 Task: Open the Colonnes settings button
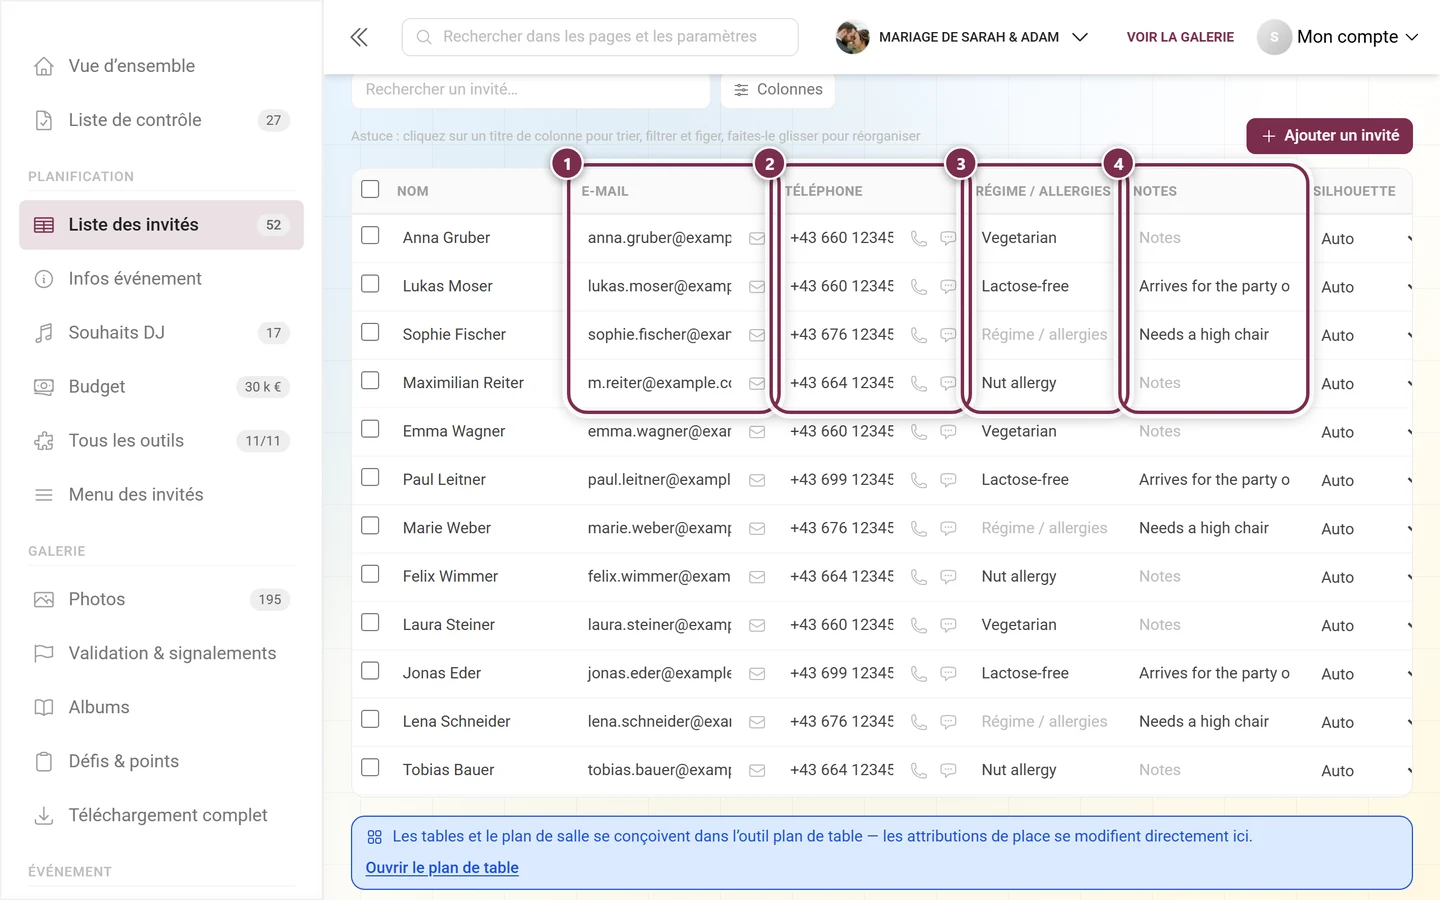point(778,90)
